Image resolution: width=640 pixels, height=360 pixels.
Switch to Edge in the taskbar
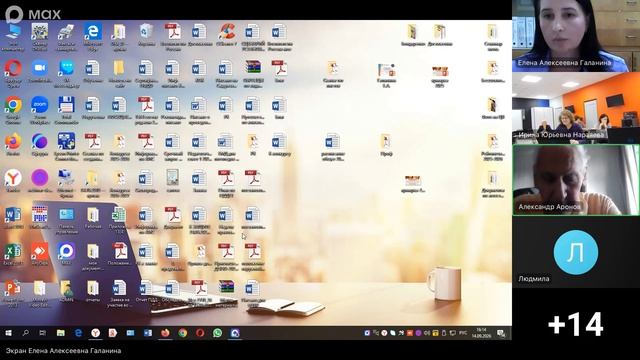click(x=78, y=333)
